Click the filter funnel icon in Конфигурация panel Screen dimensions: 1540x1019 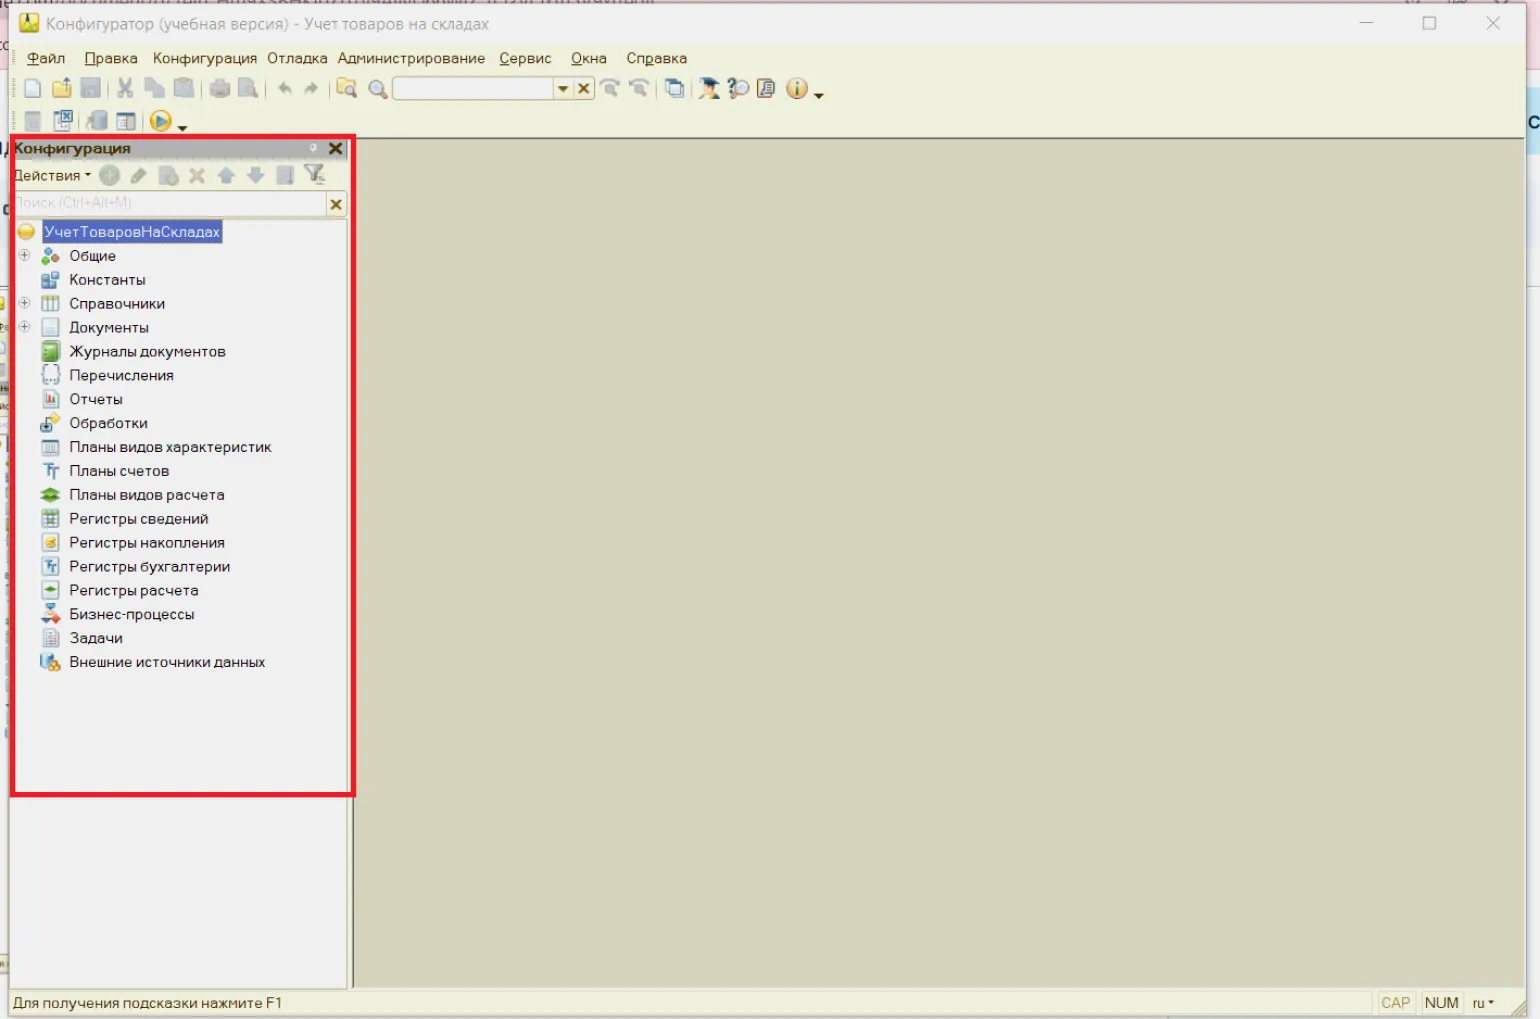click(315, 175)
